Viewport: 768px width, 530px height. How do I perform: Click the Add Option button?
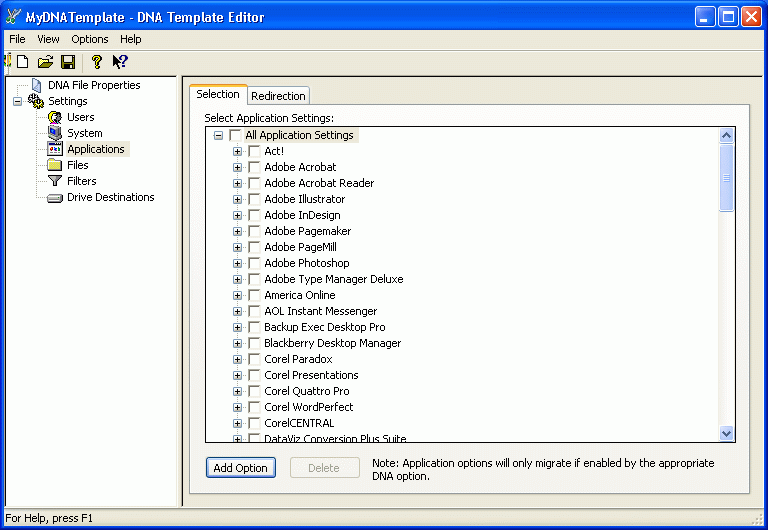[x=240, y=468]
